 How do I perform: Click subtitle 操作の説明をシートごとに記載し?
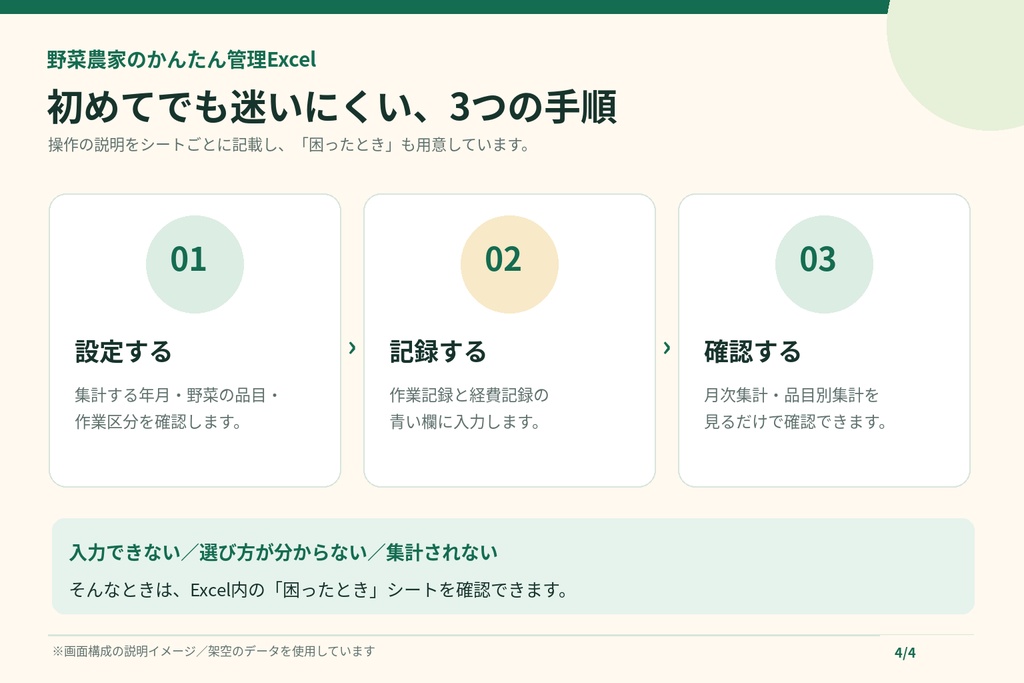pyautogui.click(x=165, y=144)
